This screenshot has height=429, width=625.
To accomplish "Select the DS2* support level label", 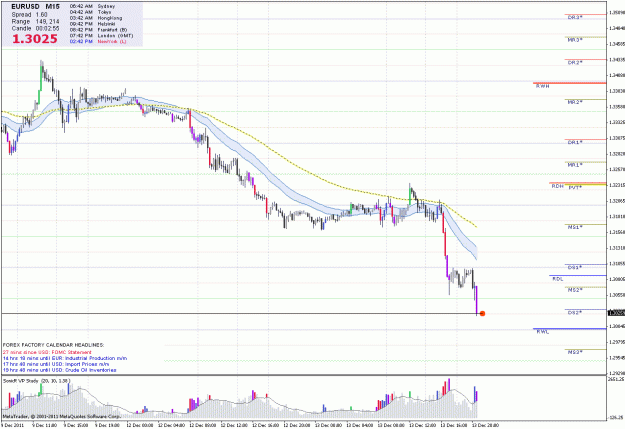I will 575,313.
